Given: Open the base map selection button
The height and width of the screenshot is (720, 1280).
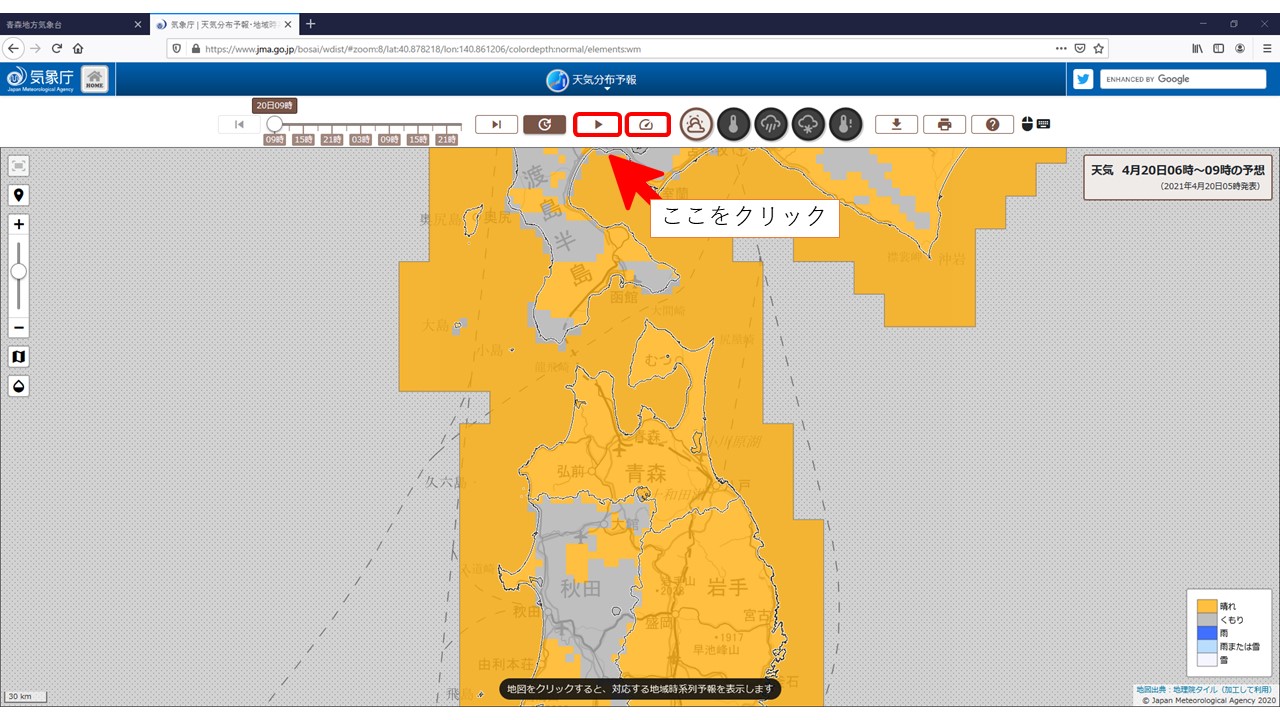Looking at the screenshot, I should coord(18,357).
